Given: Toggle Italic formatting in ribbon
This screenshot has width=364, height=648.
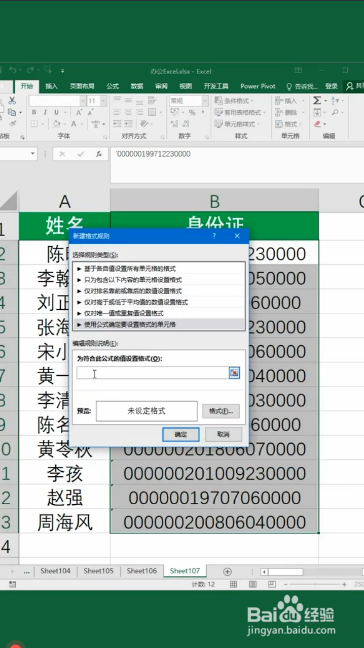Looking at the screenshot, I should pyautogui.click(x=45, y=112).
